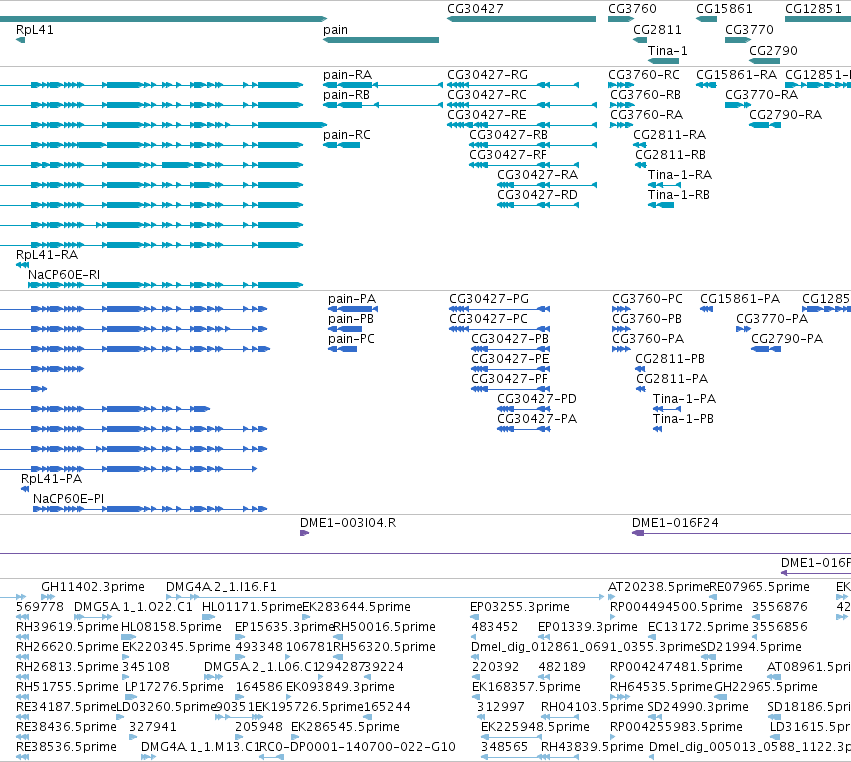Click the CG15861-PA protein glyph
Image resolution: width=851 pixels, height=762 pixels.
point(706,309)
